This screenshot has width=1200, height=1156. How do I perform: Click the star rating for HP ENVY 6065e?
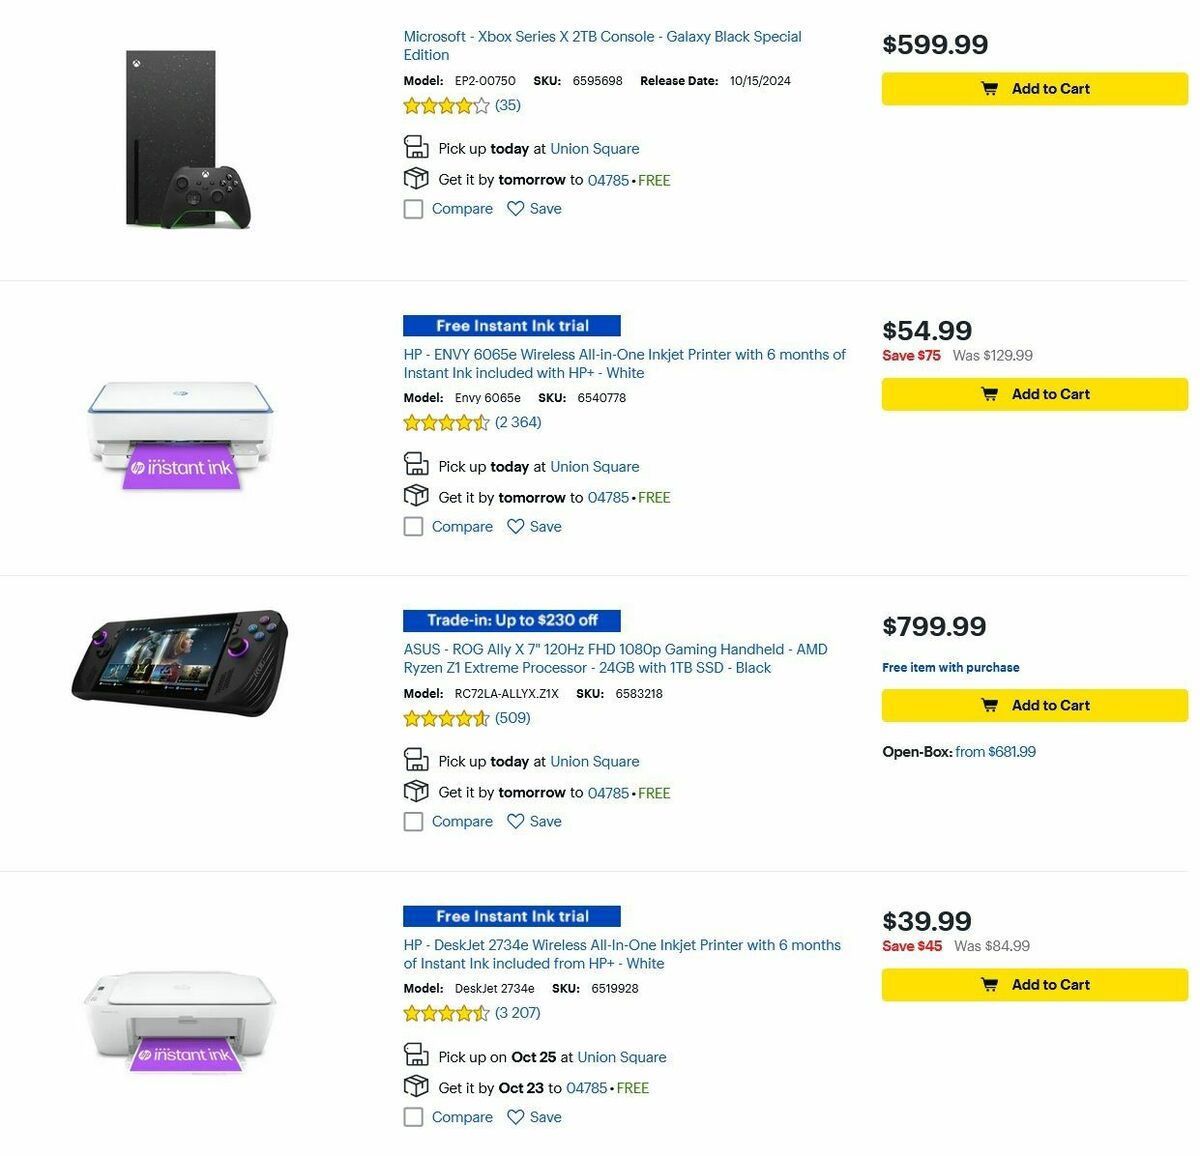(x=446, y=422)
